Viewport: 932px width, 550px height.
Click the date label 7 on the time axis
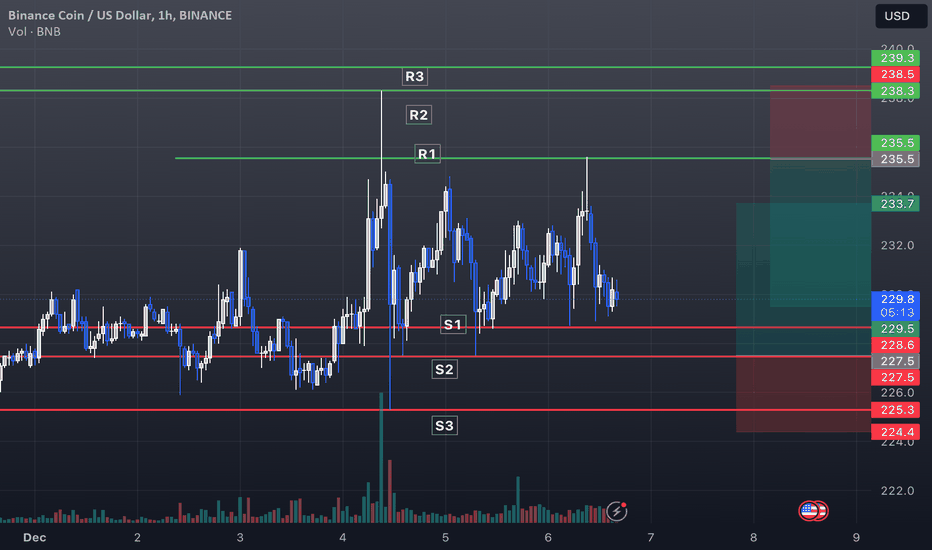(650, 538)
